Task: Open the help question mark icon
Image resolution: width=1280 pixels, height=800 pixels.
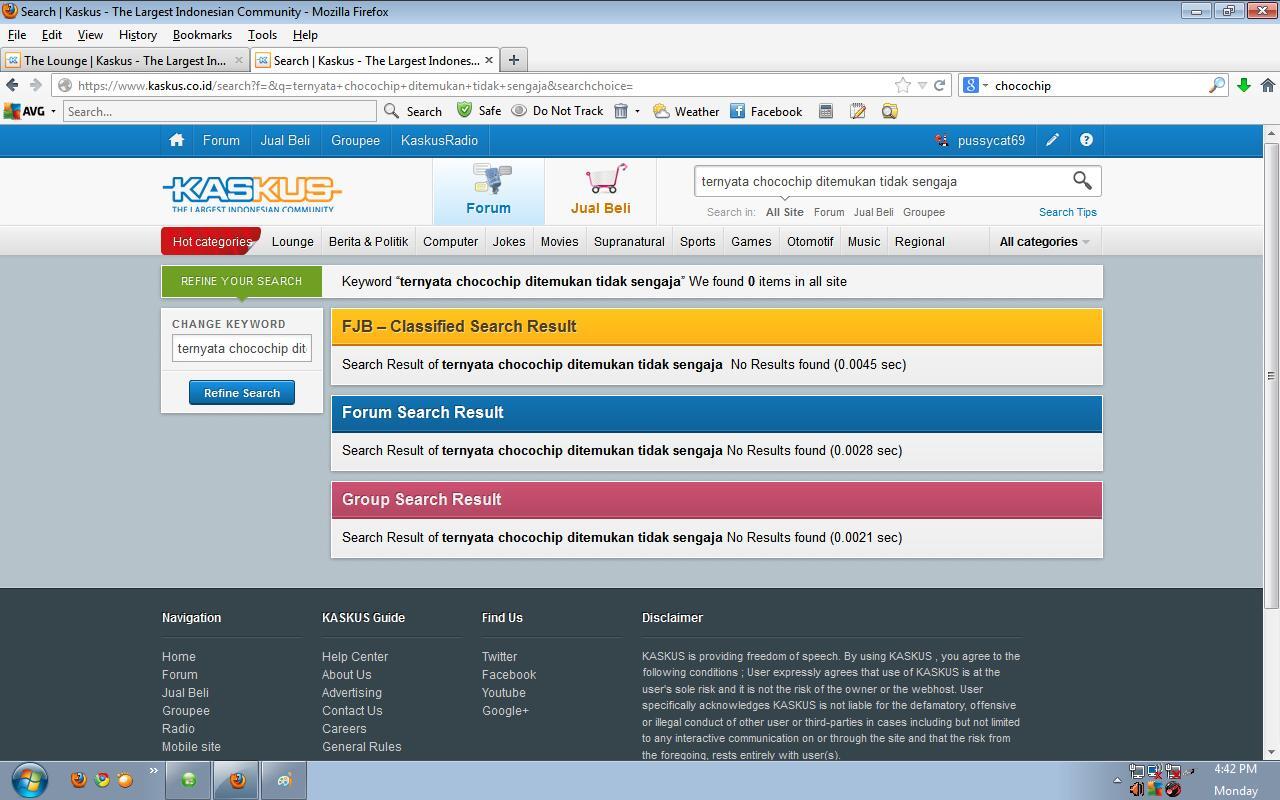Action: point(1086,140)
